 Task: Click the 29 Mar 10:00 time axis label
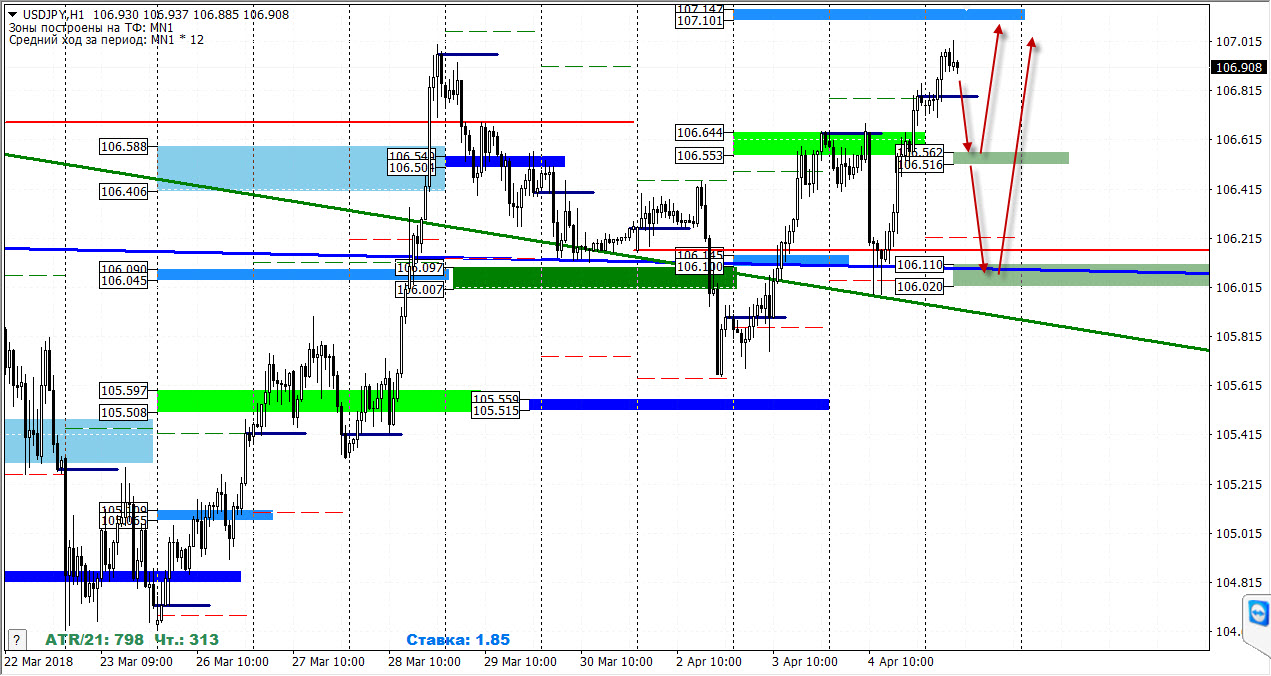coord(521,662)
